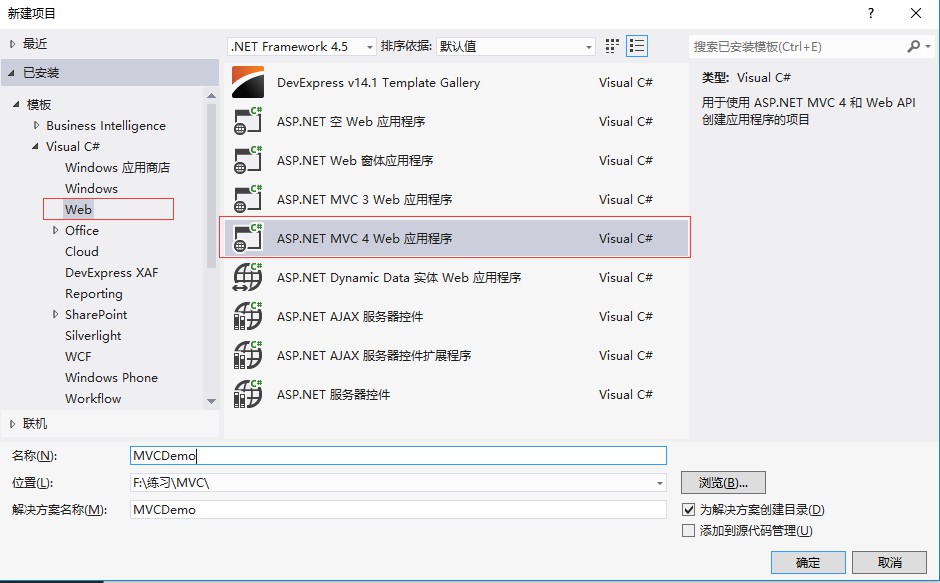Click the 取消 button
Screen dimensions: 940x583
click(x=890, y=563)
